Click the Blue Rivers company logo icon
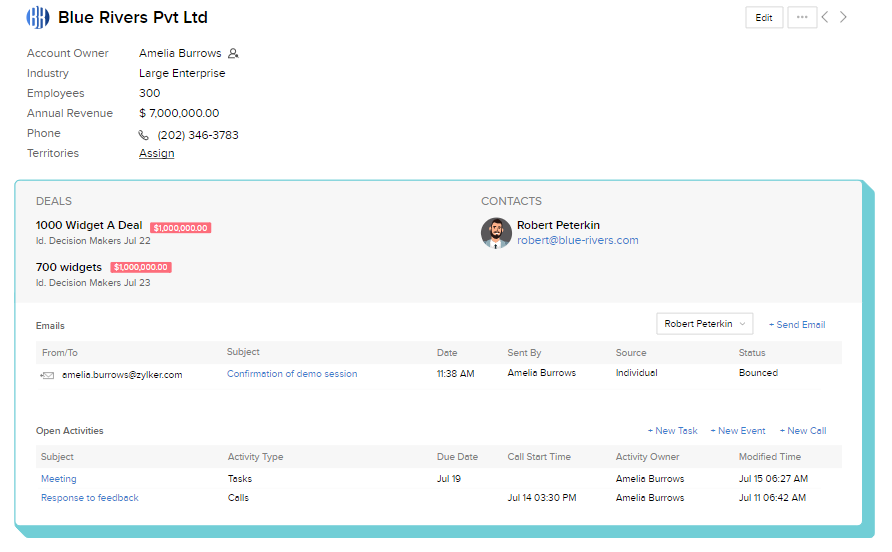 38,18
